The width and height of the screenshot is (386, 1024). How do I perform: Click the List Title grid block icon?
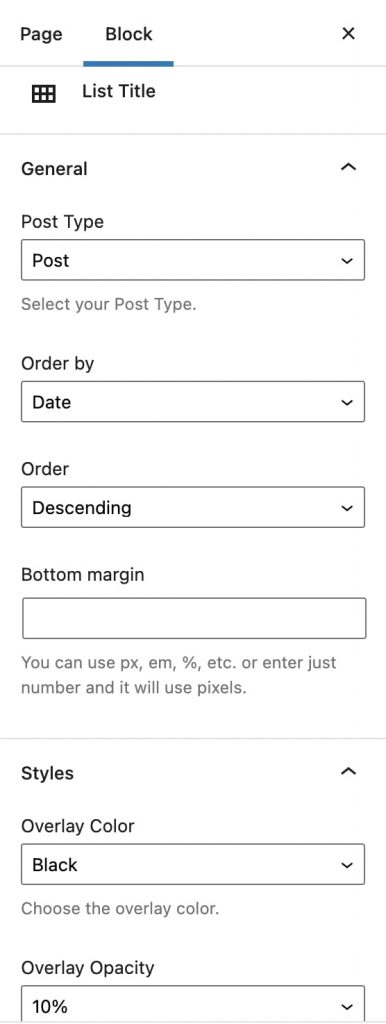pos(44,94)
